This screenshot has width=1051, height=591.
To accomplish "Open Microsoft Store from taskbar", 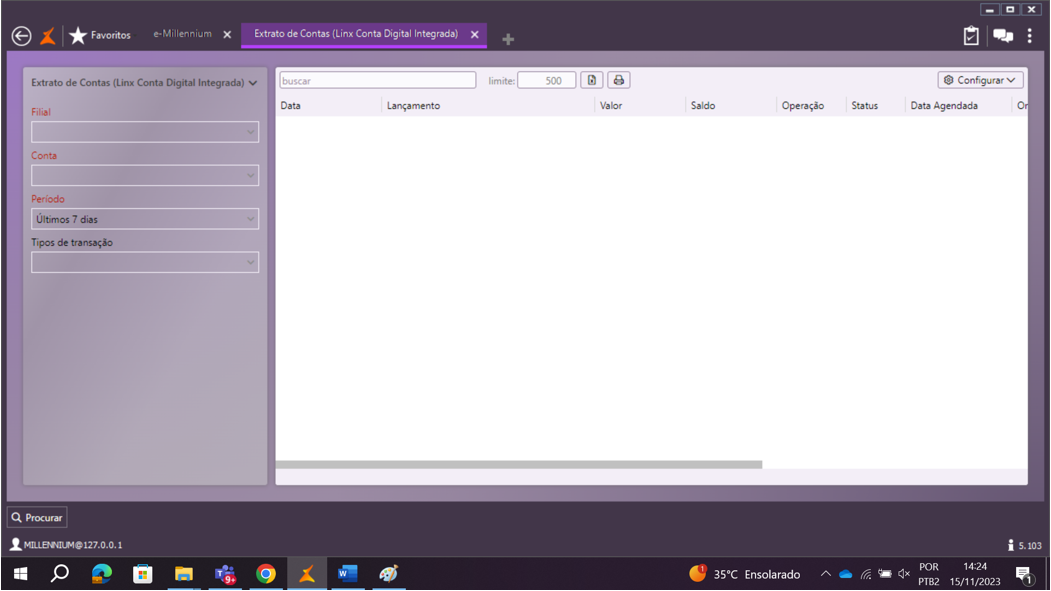I will 143,574.
